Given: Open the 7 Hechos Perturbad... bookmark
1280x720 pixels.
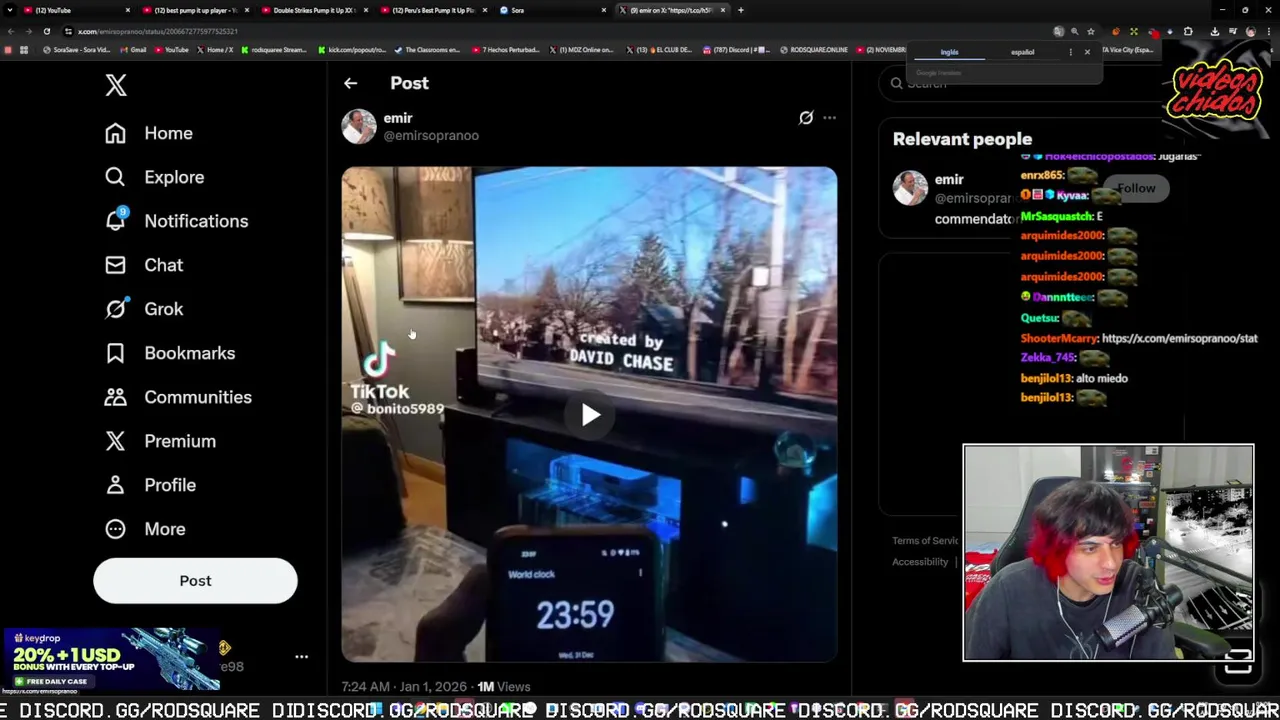Looking at the screenshot, I should pos(506,50).
